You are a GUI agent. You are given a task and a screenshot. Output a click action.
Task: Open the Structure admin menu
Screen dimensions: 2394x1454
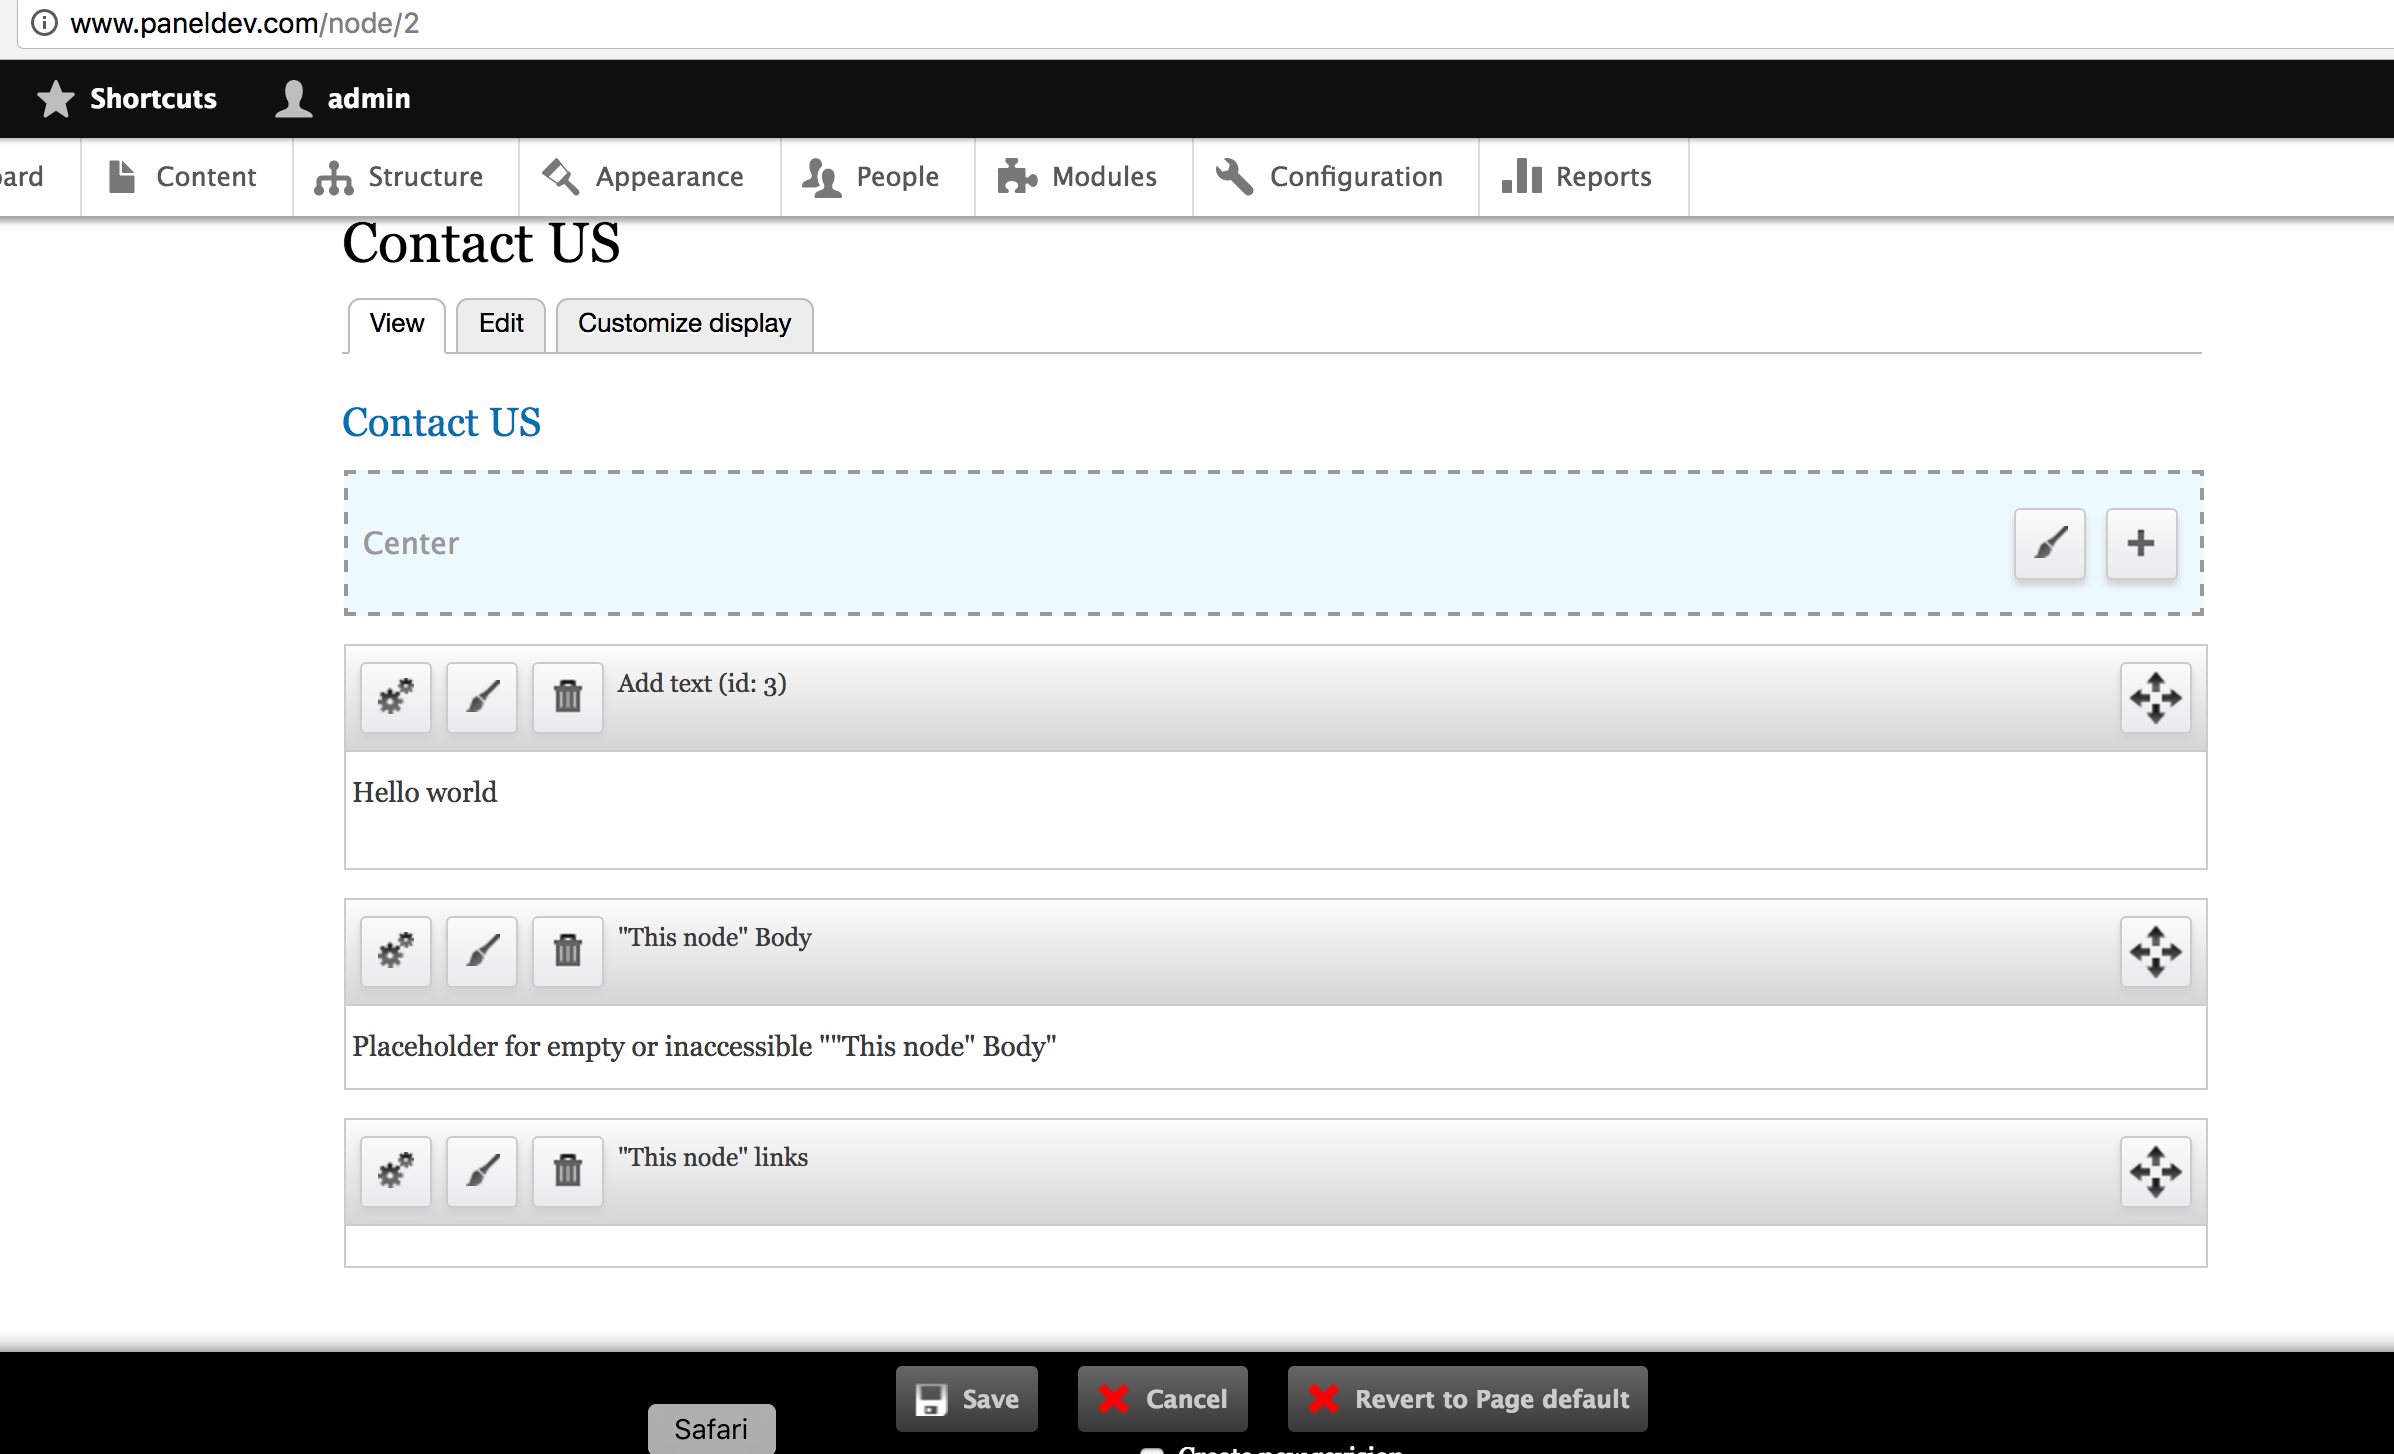pyautogui.click(x=400, y=177)
